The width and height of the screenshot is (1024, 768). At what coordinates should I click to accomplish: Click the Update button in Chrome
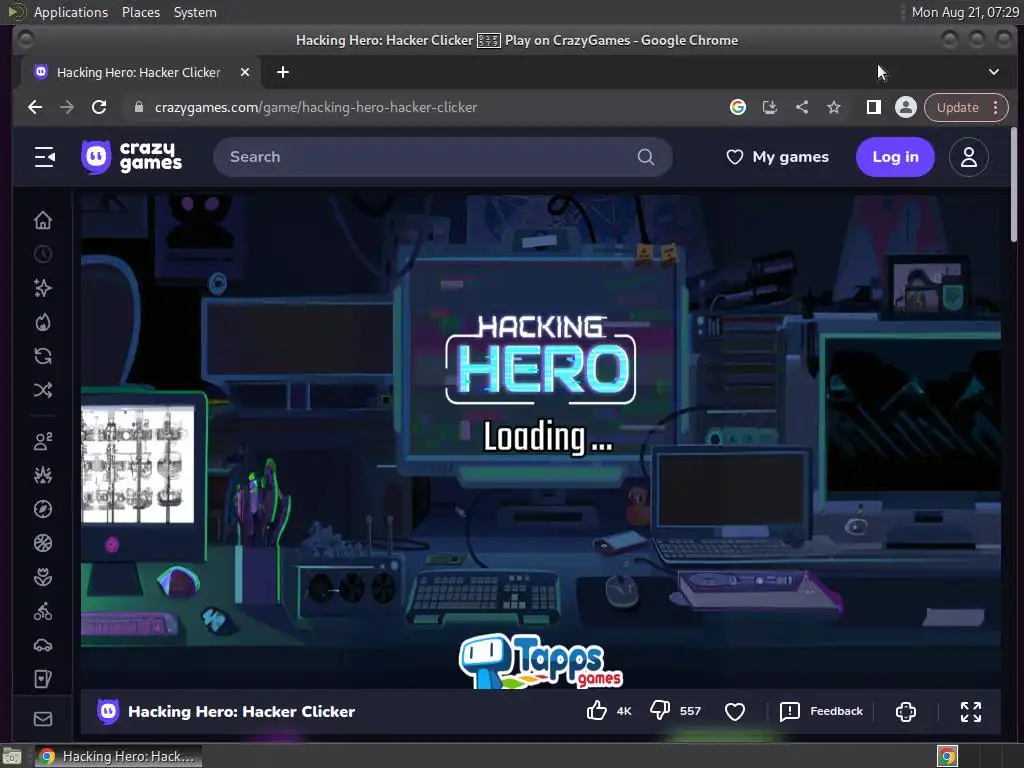pyautogui.click(x=957, y=107)
